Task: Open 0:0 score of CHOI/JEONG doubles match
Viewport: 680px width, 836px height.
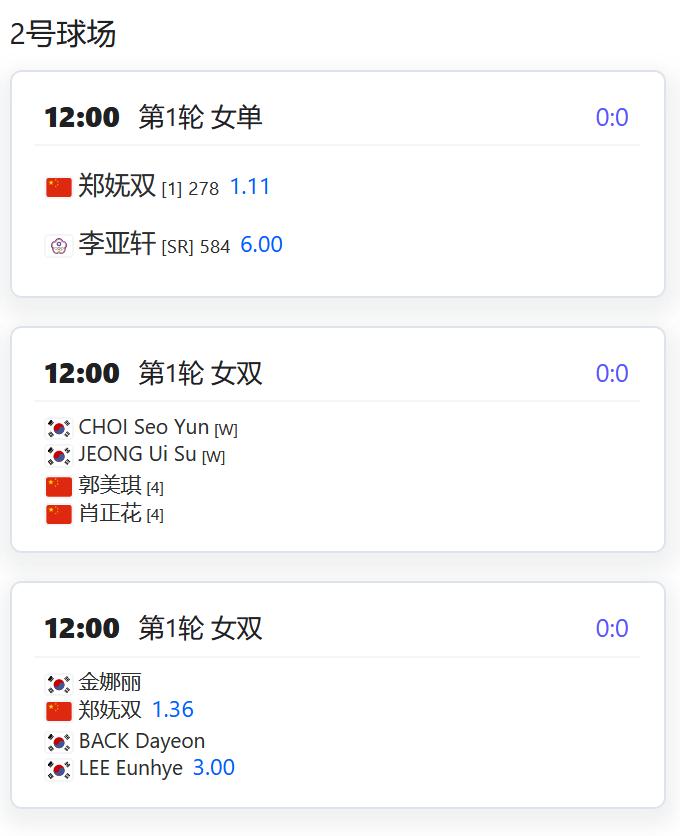Action: pyautogui.click(x=612, y=373)
